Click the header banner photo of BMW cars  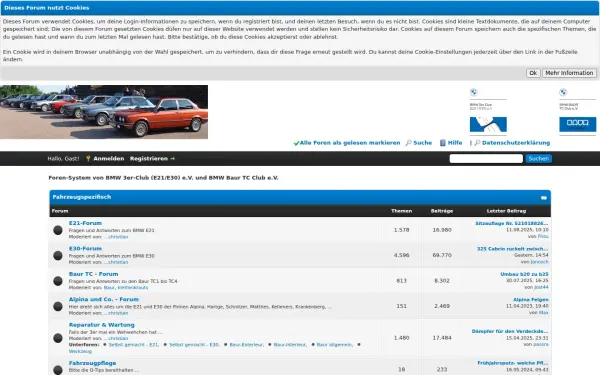click(104, 112)
